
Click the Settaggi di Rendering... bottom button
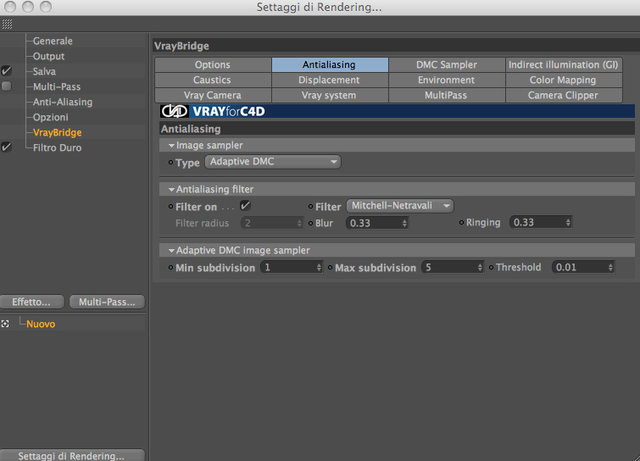72,455
